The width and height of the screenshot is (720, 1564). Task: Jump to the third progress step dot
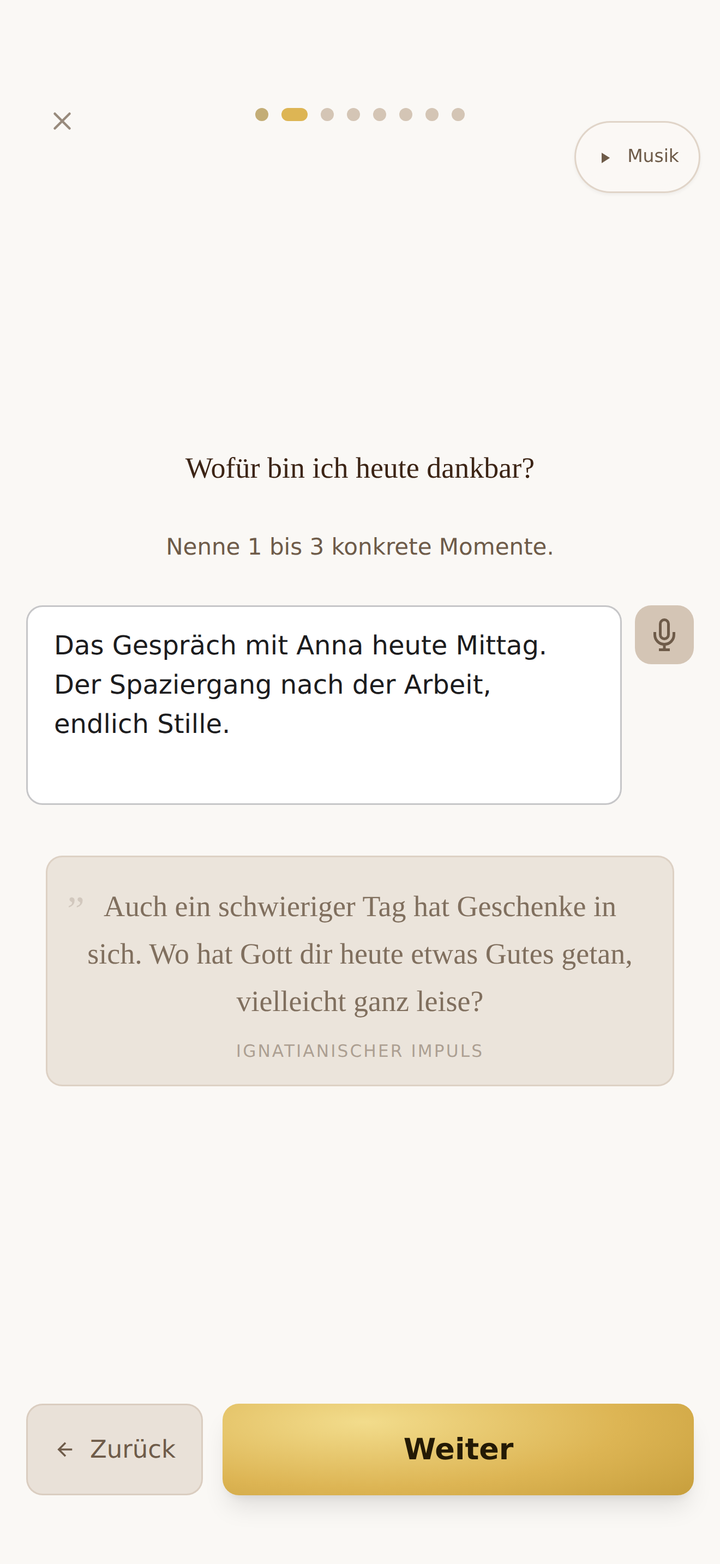coord(327,114)
